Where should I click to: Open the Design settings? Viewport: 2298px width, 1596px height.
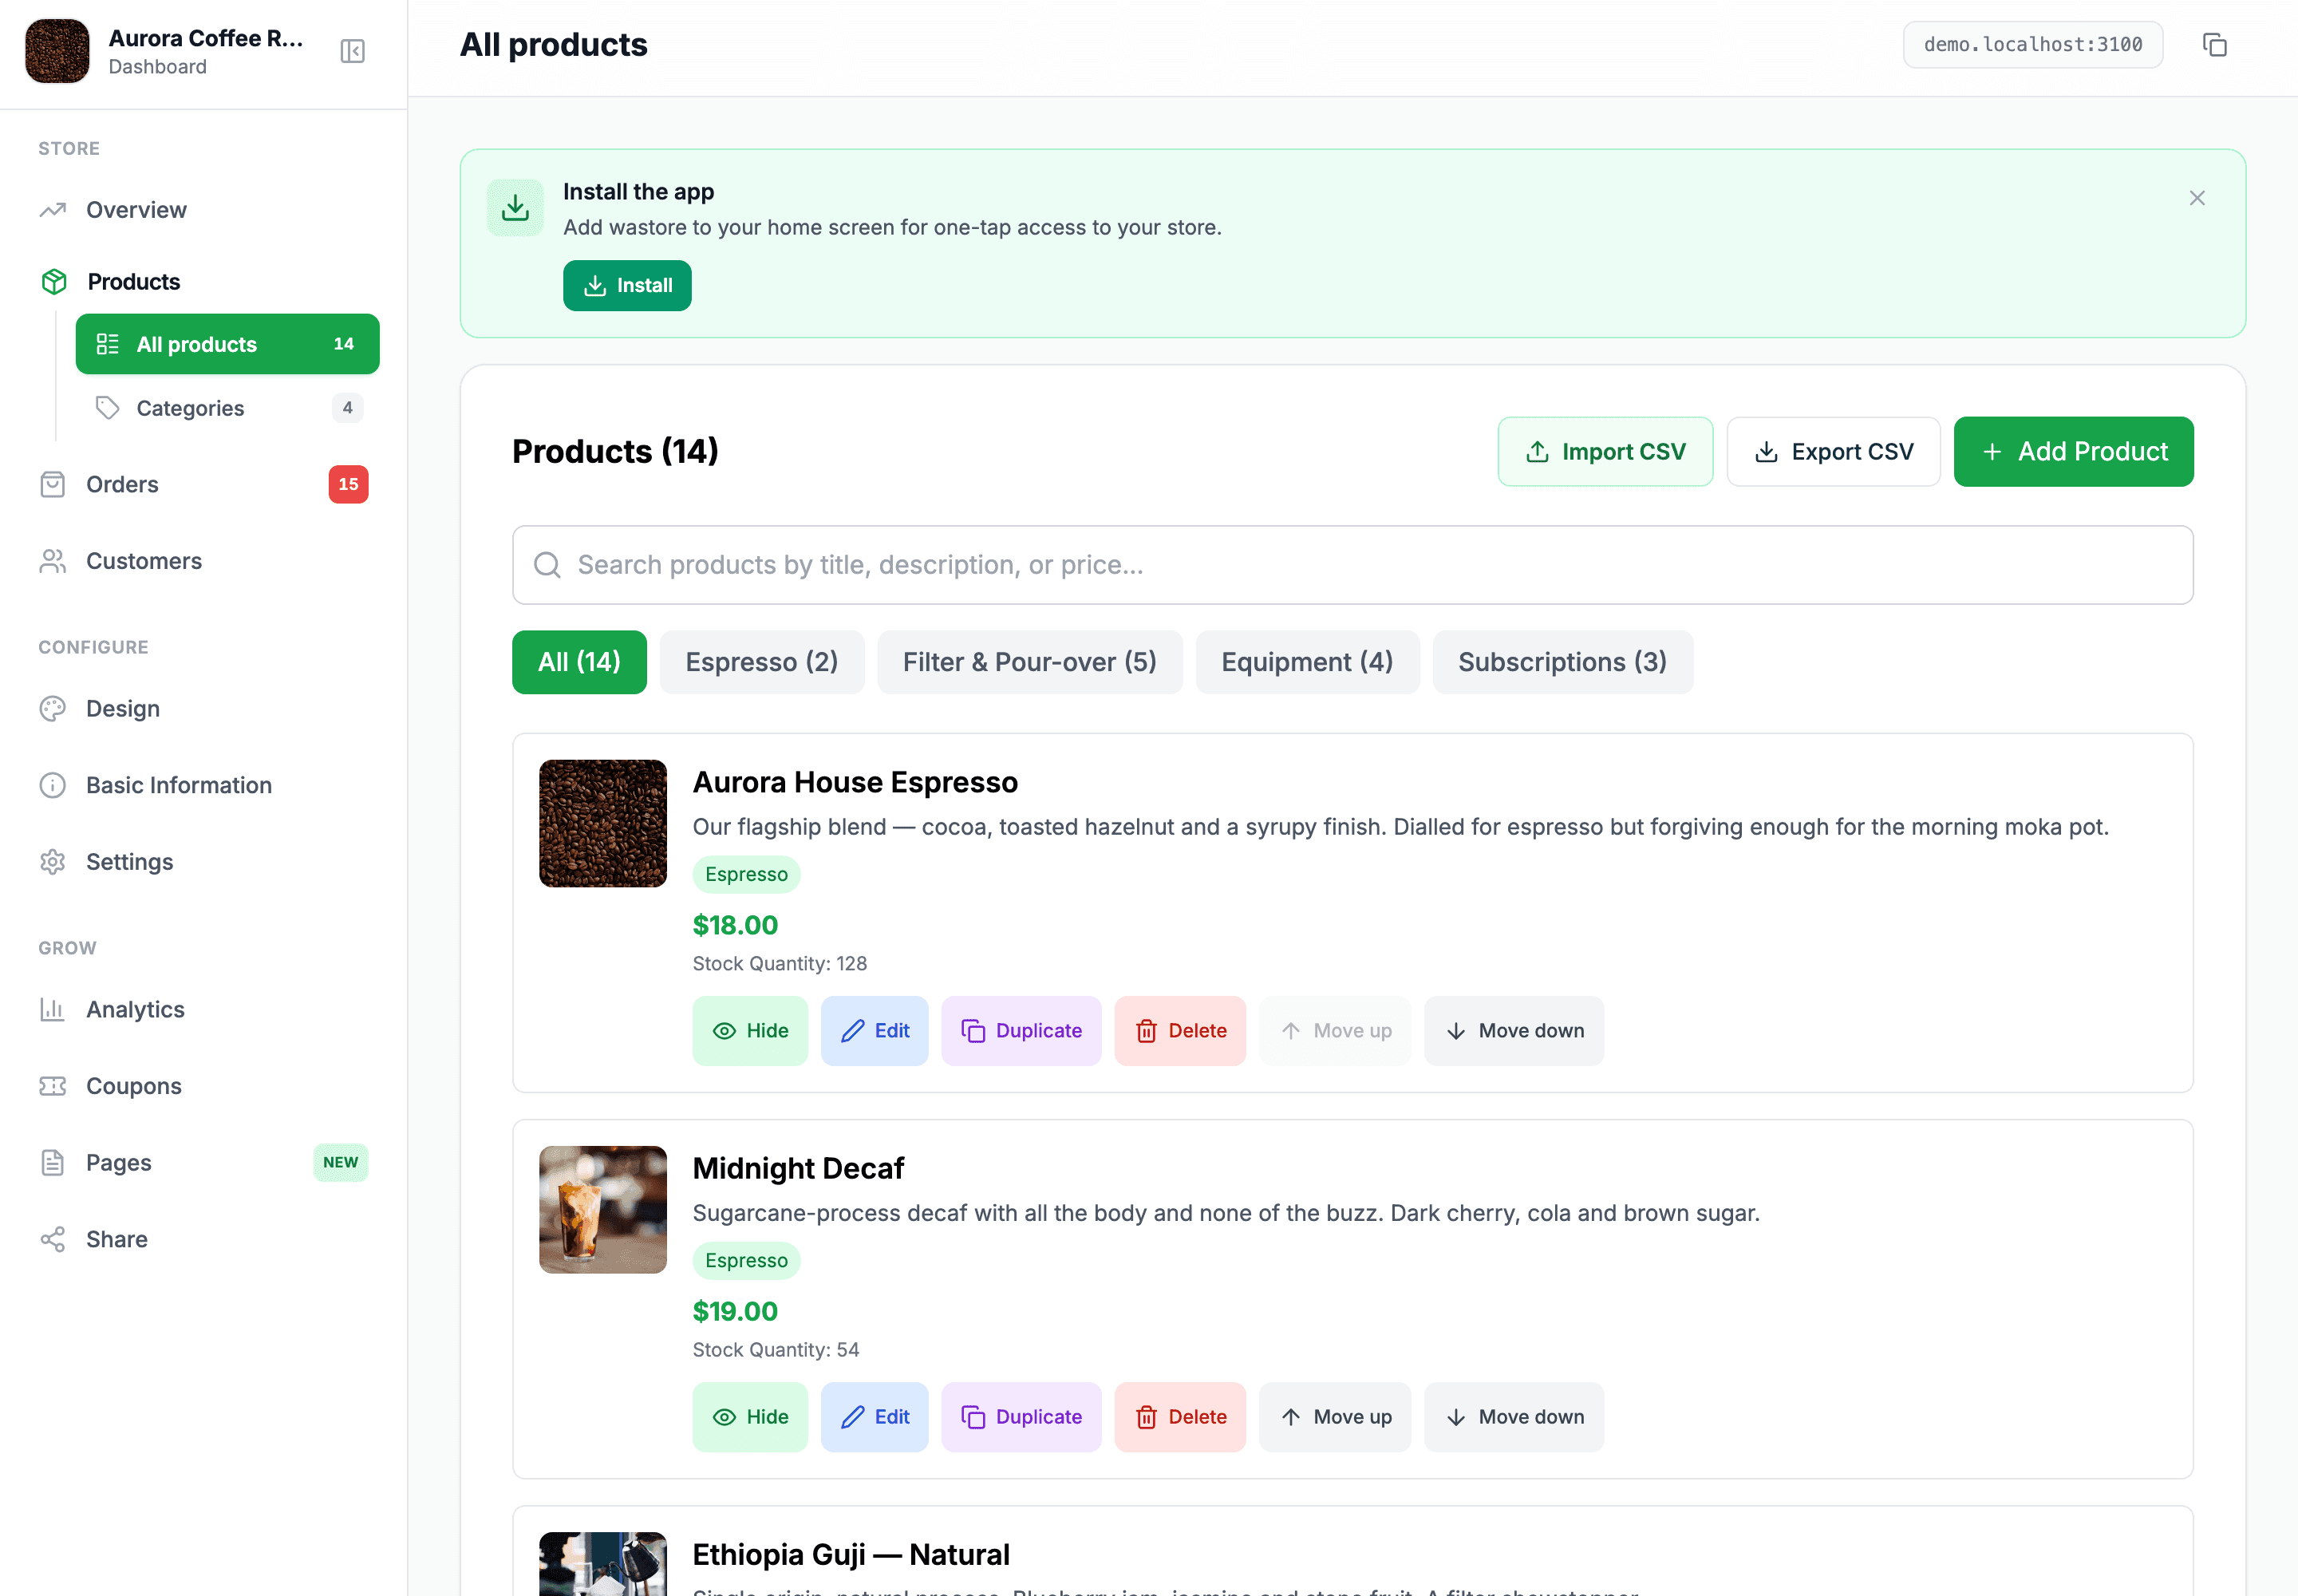pyautogui.click(x=204, y=709)
